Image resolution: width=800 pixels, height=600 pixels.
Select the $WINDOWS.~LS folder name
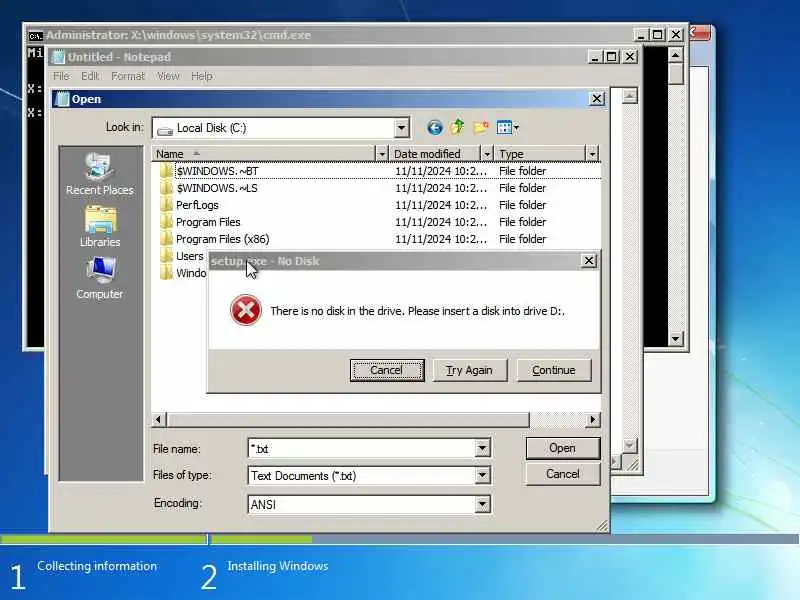217,188
